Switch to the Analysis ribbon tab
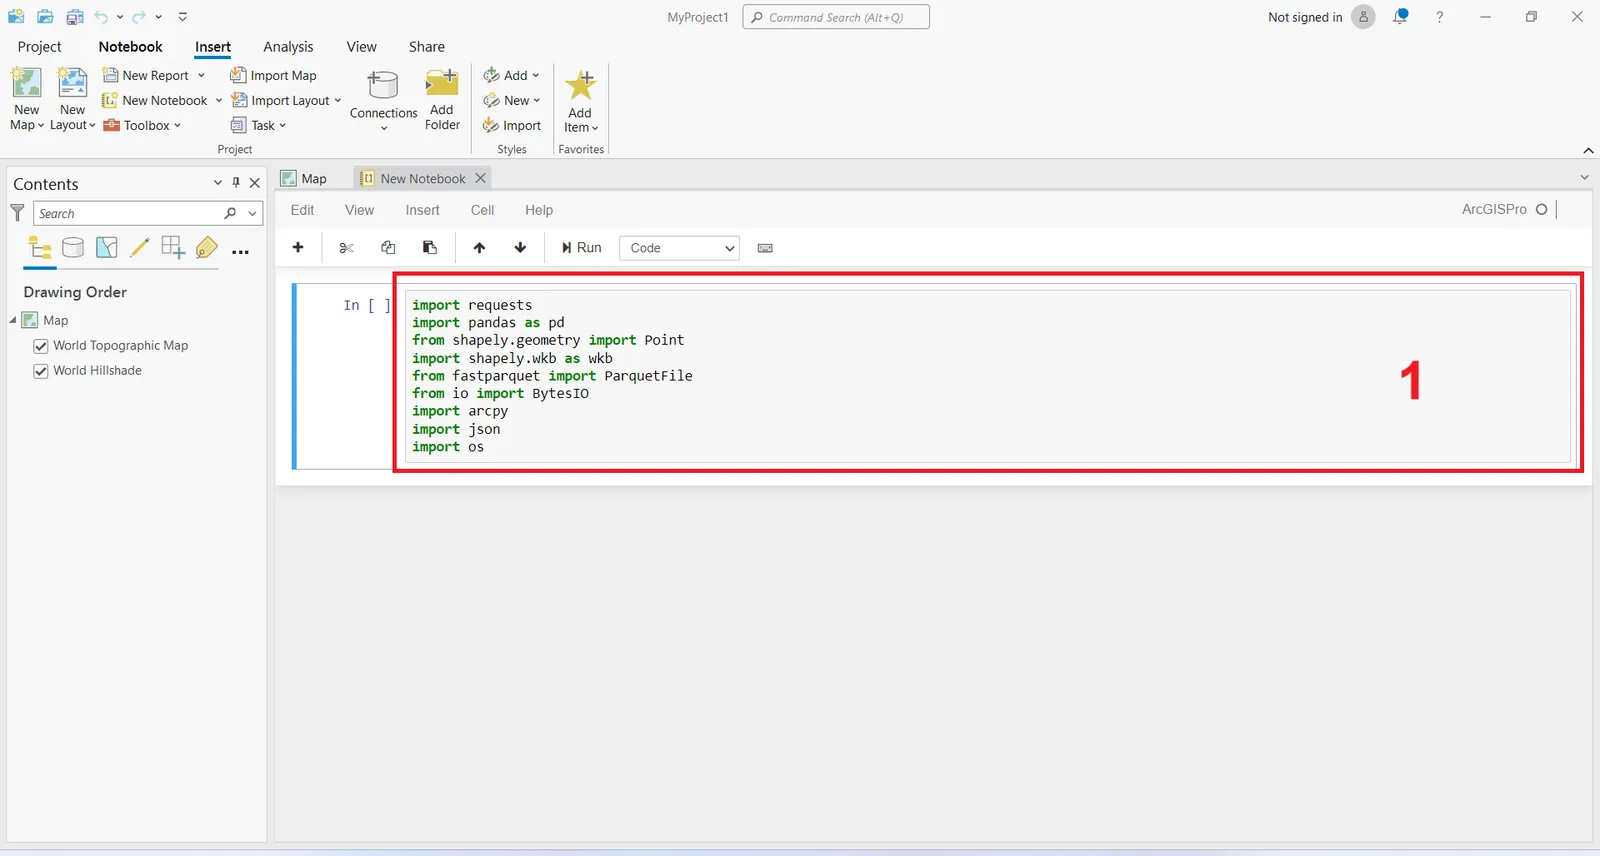The width and height of the screenshot is (1600, 856). 288,47
